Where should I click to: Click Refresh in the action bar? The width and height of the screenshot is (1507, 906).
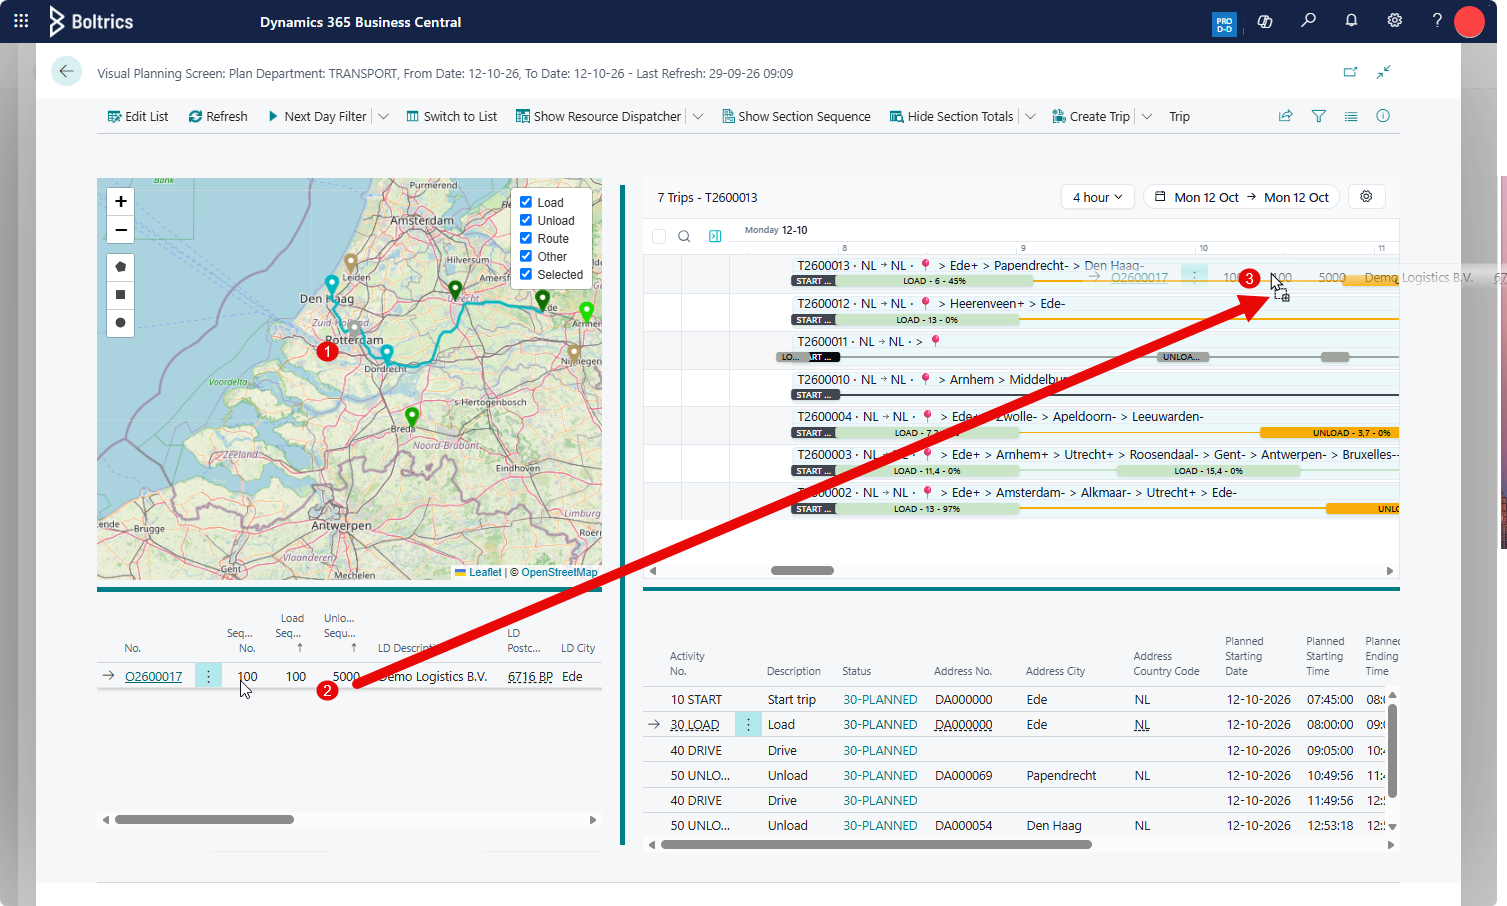click(218, 117)
